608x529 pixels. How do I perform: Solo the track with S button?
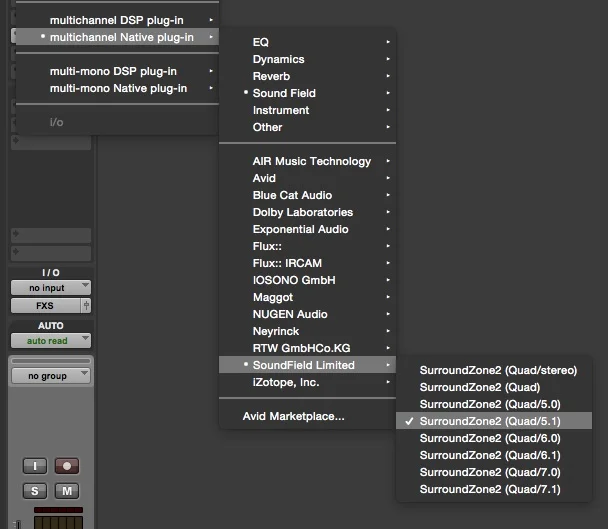tap(35, 491)
